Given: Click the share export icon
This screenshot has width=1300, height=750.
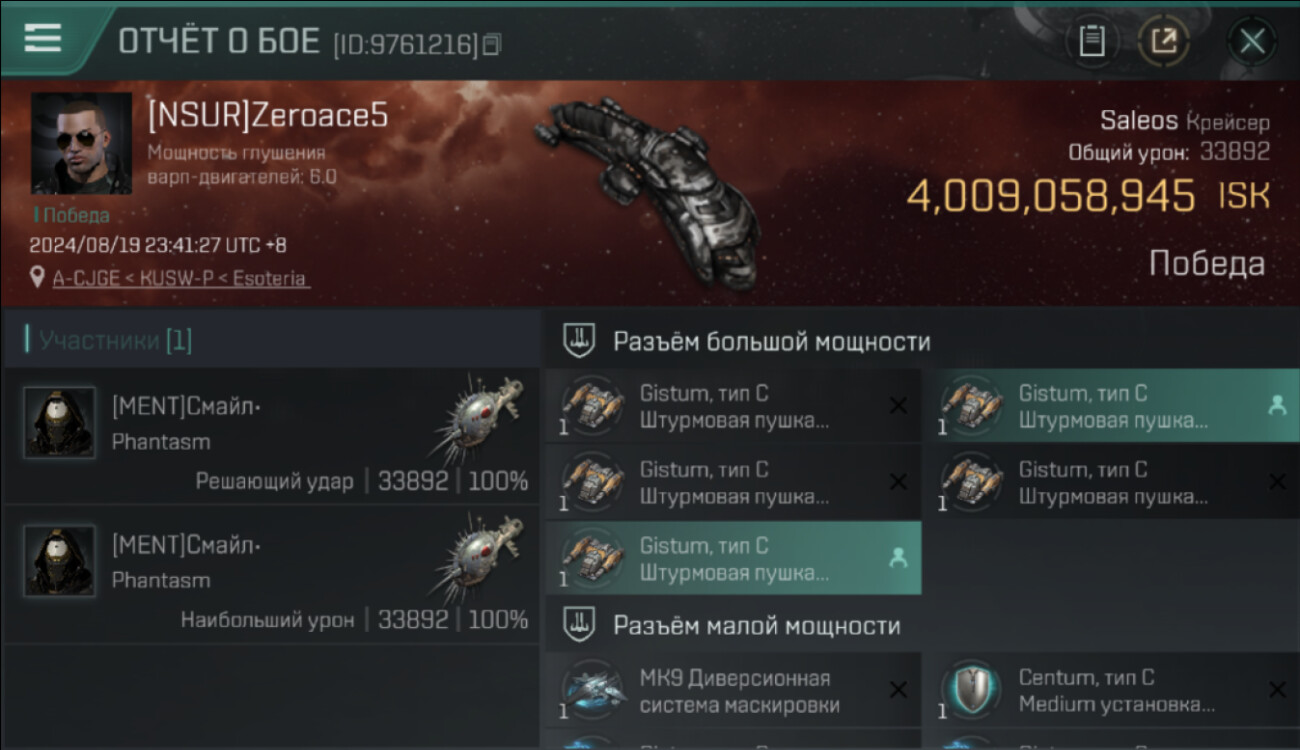Looking at the screenshot, I should tap(1164, 41).
